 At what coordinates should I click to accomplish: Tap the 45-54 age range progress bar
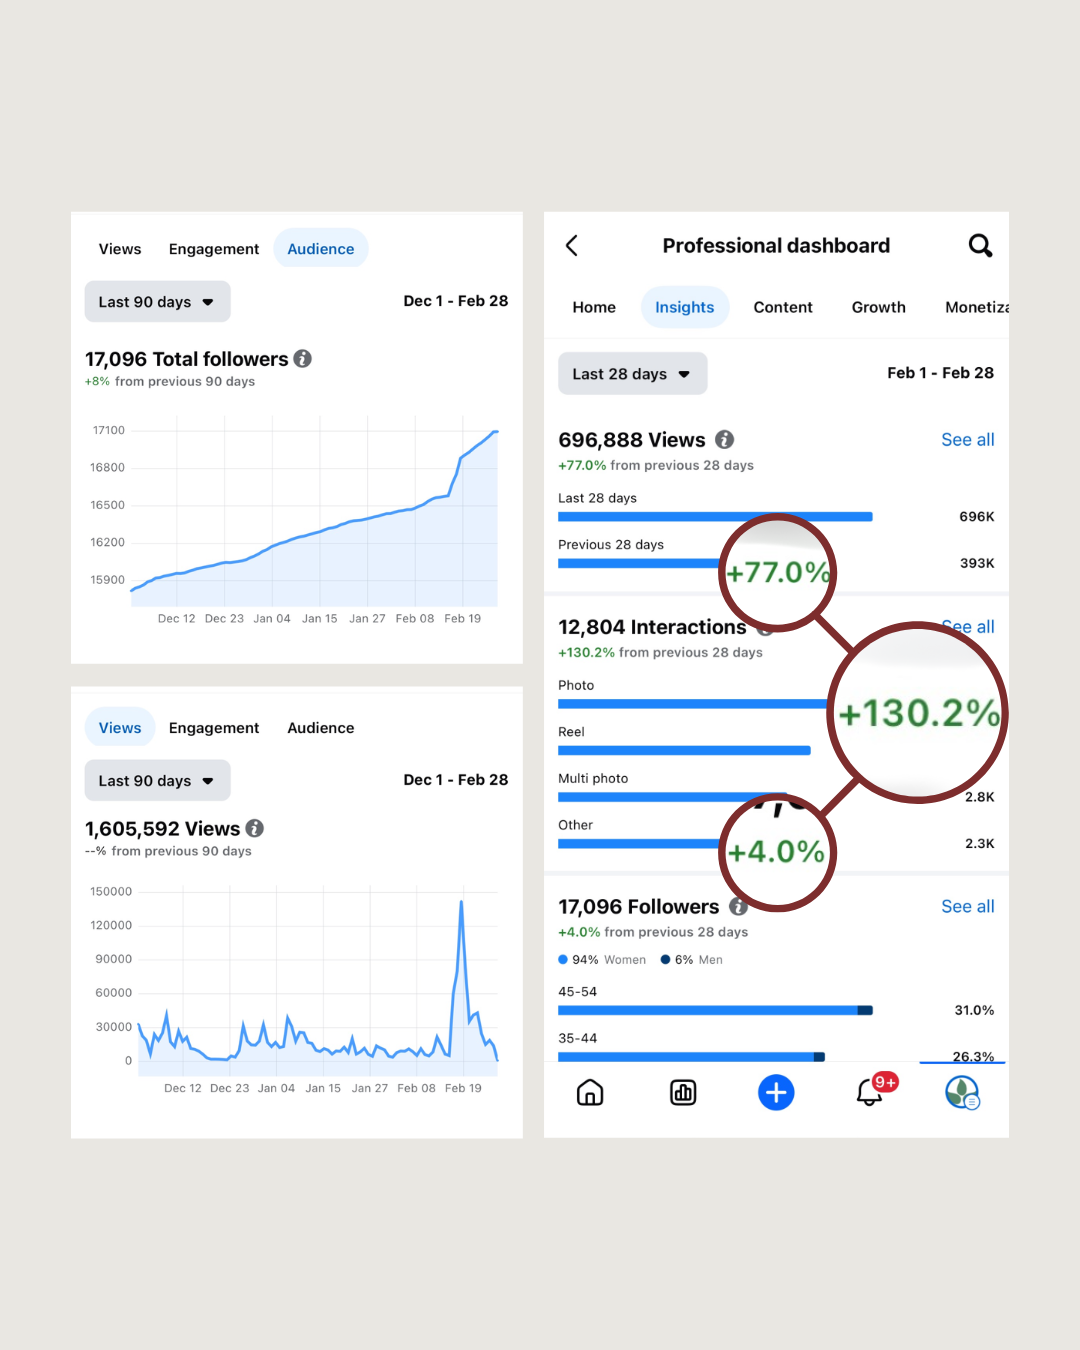click(715, 1010)
